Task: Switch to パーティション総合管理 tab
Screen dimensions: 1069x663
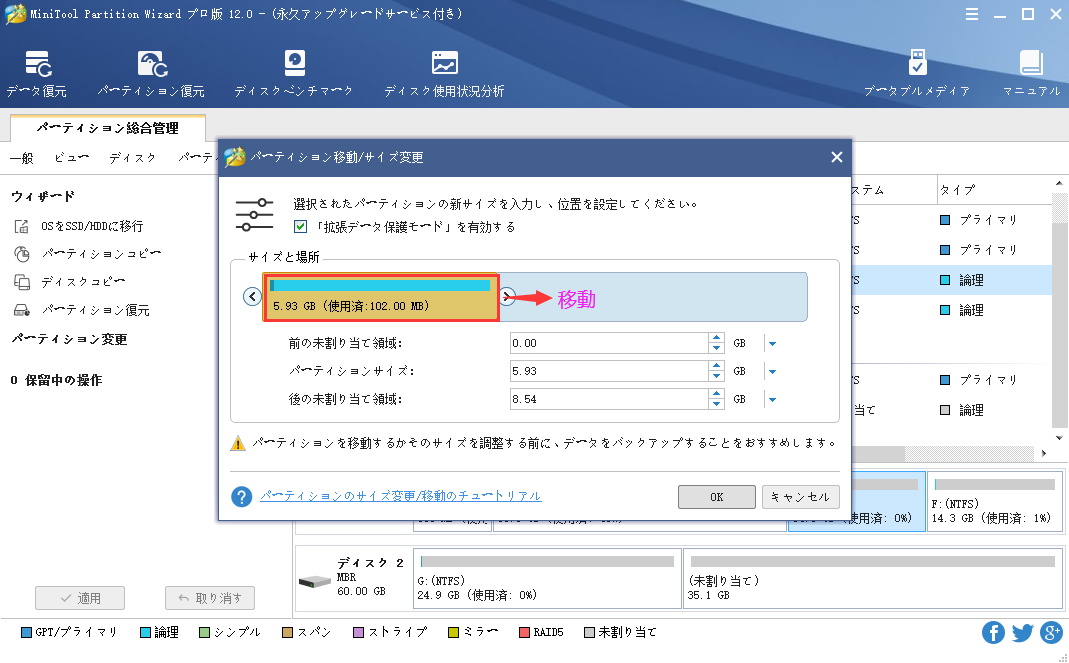Action: (x=107, y=128)
